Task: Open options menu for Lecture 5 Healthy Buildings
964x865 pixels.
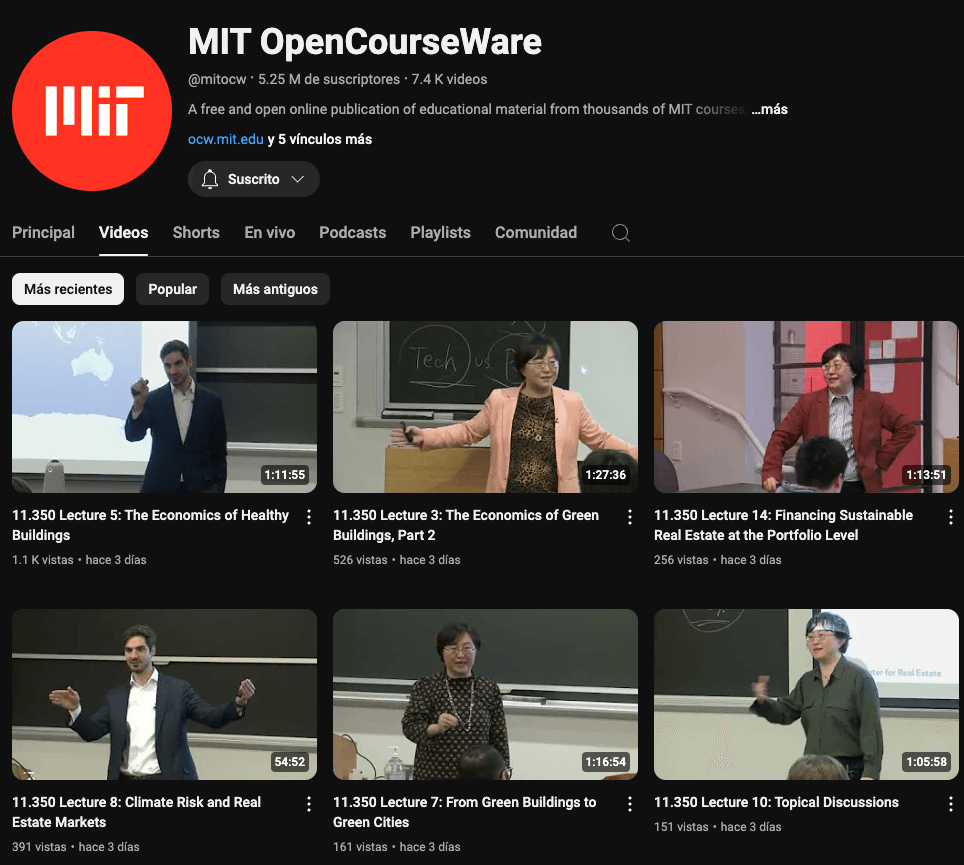Action: 309,517
